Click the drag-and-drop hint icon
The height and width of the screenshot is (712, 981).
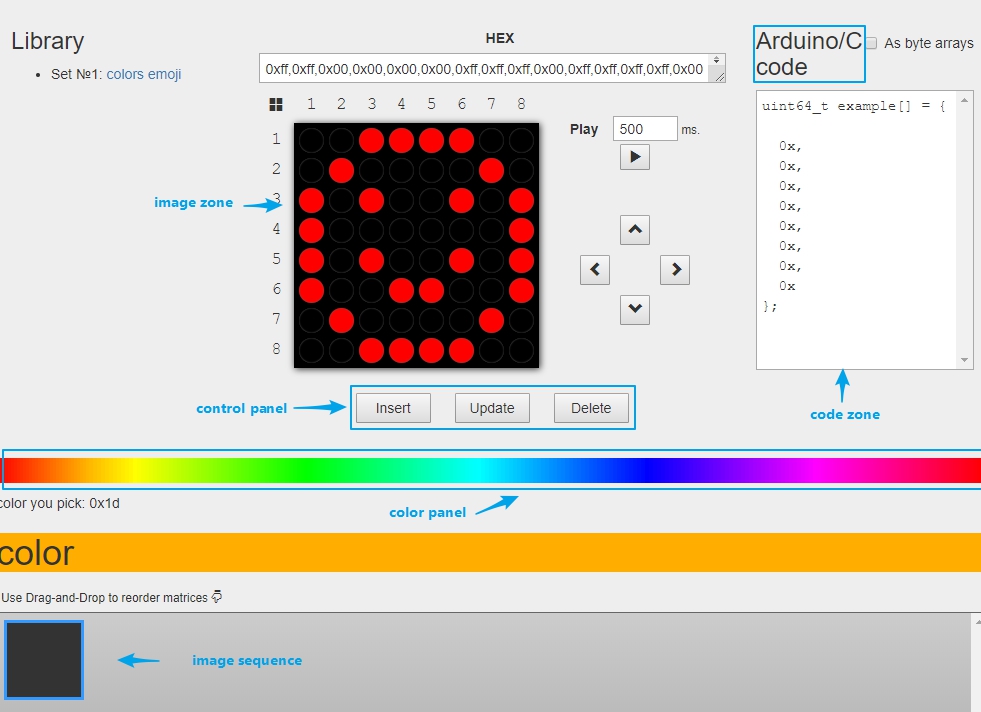217,597
